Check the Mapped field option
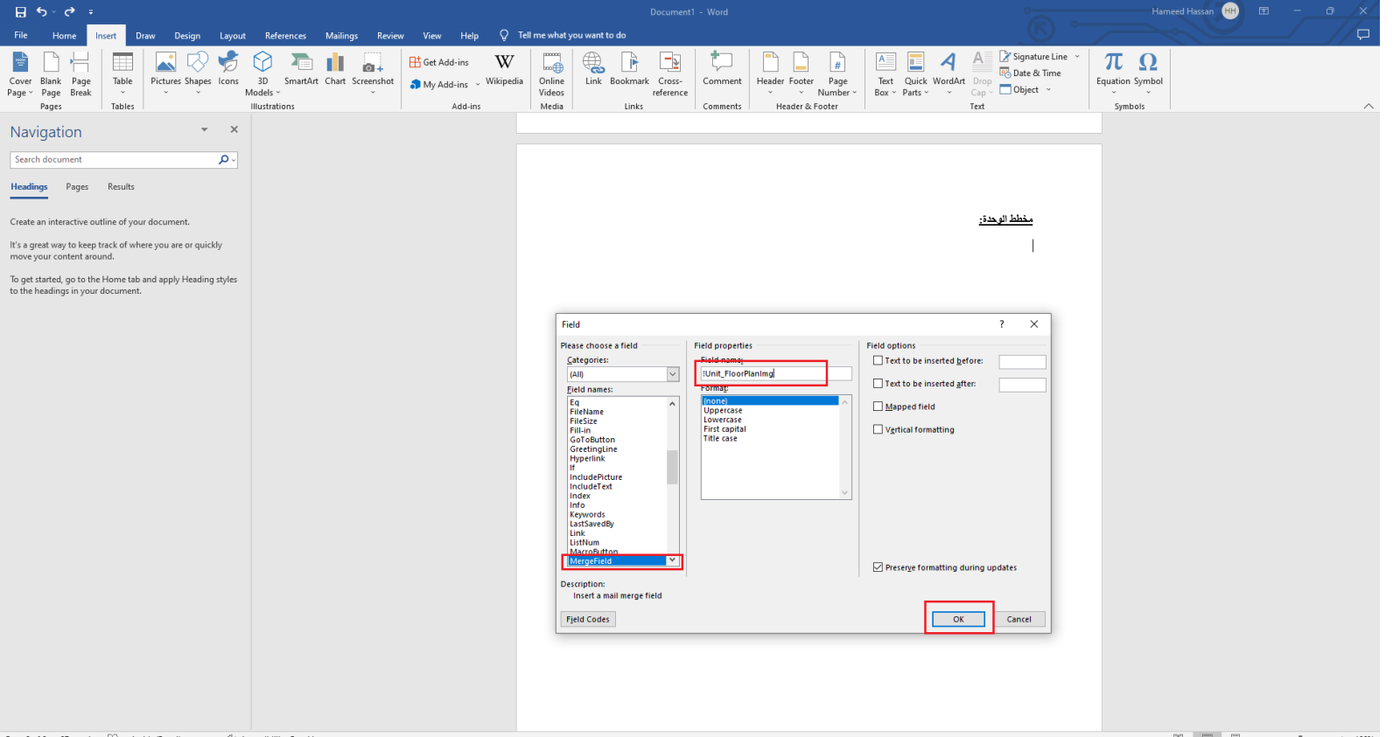The image size is (1400, 737). coord(878,407)
